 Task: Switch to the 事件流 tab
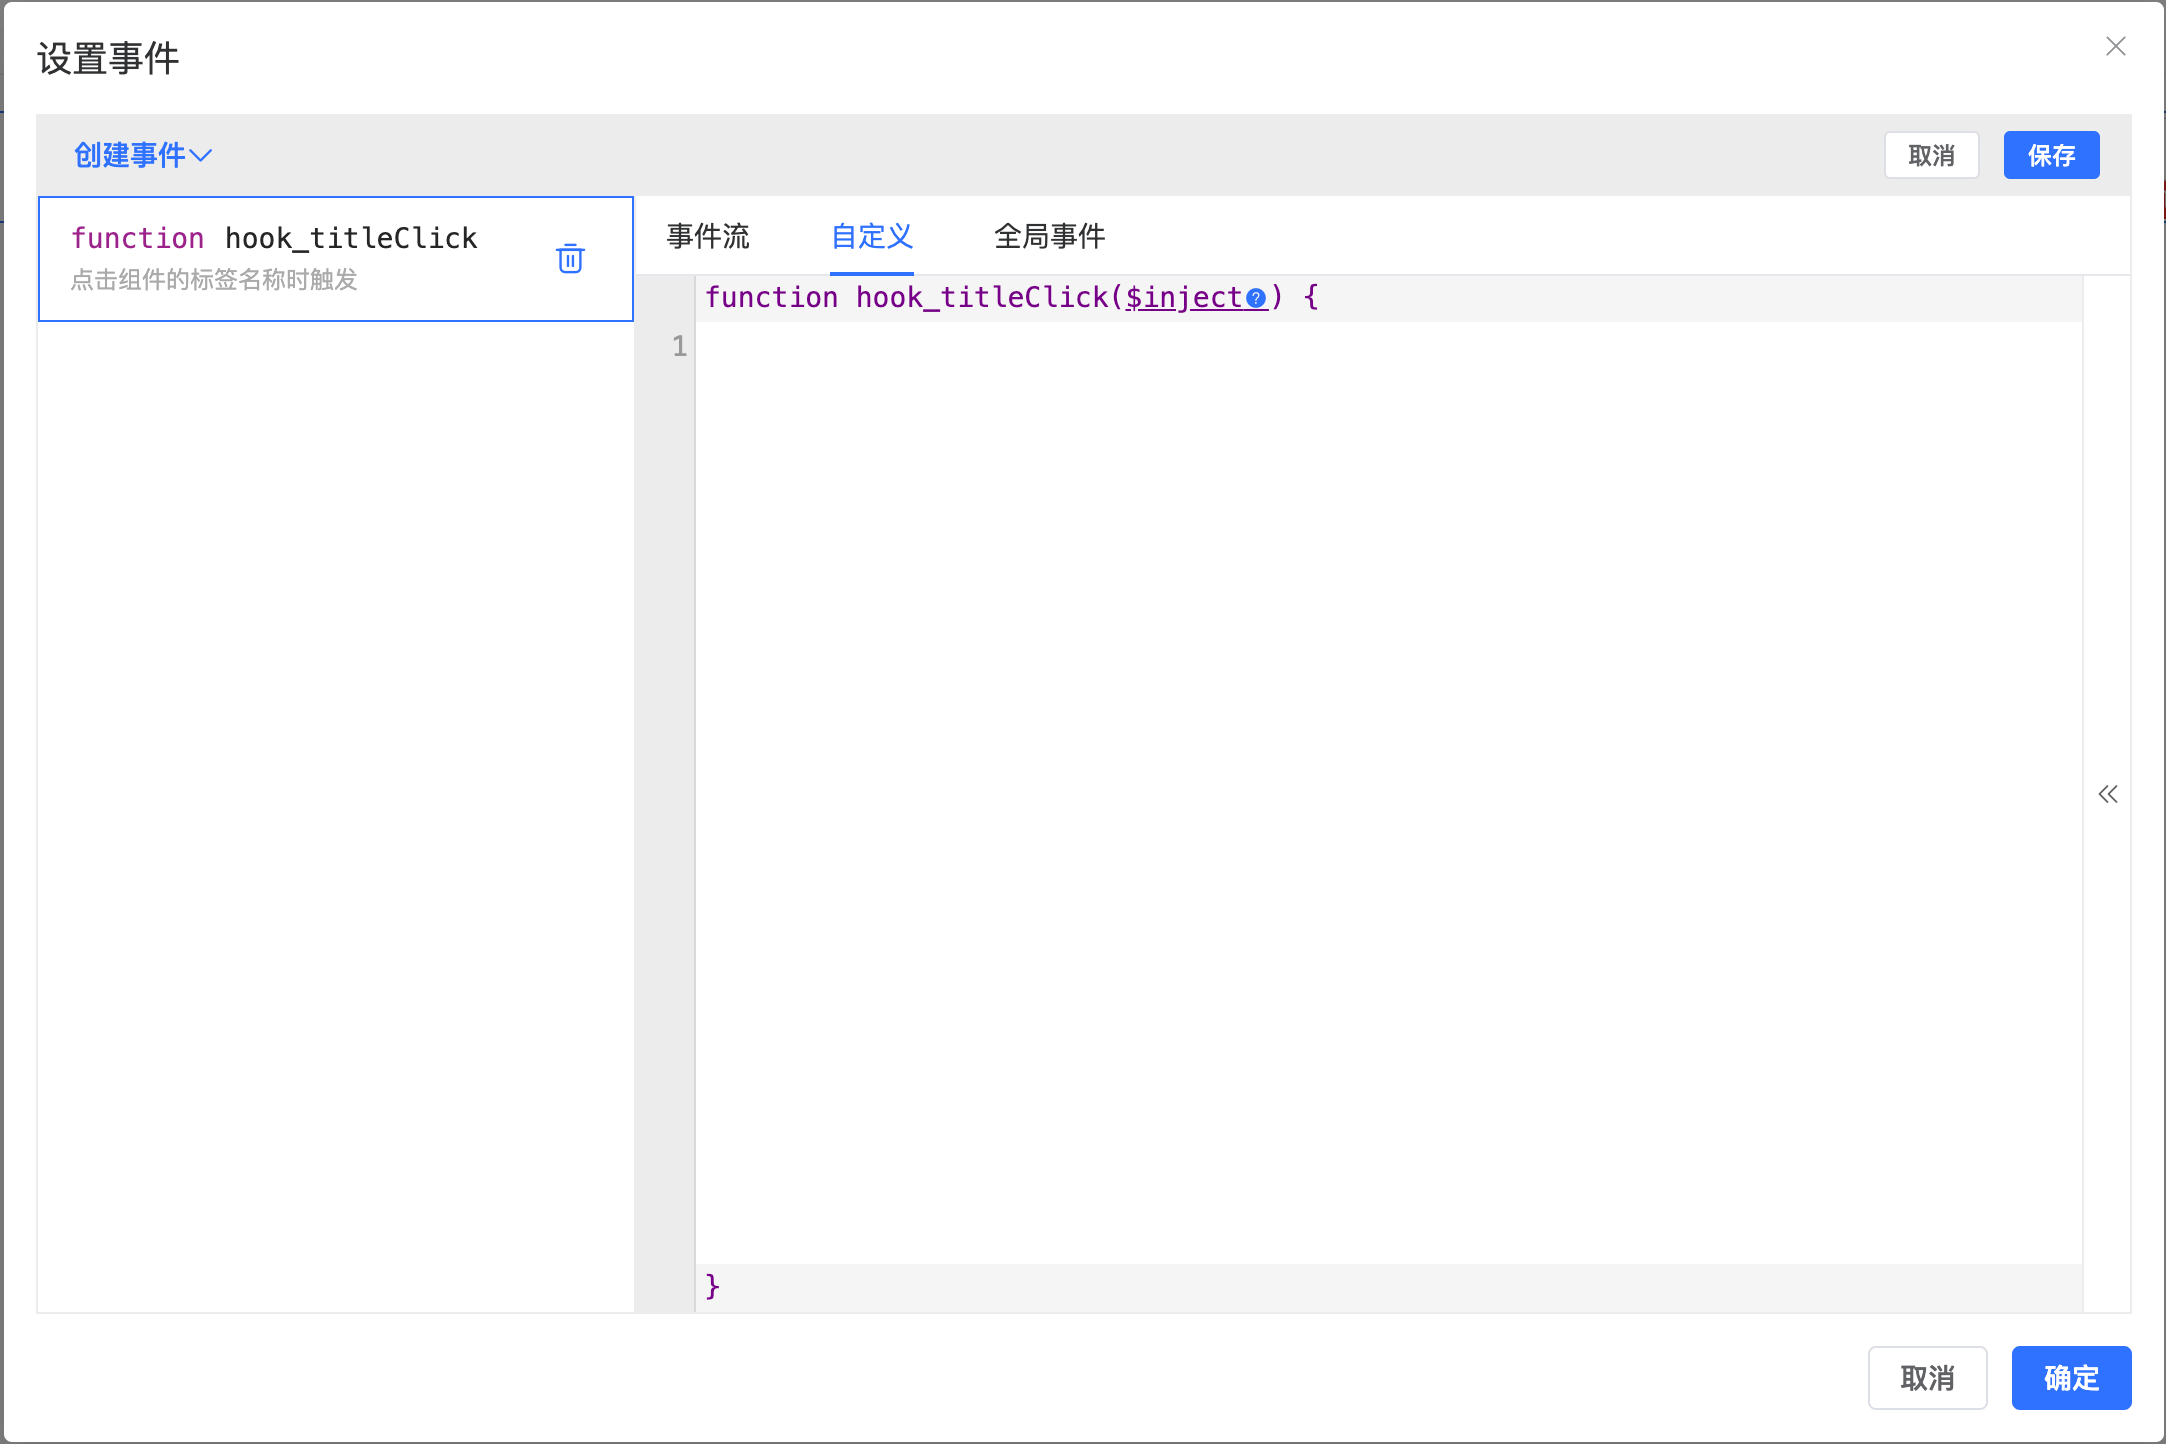(x=708, y=236)
